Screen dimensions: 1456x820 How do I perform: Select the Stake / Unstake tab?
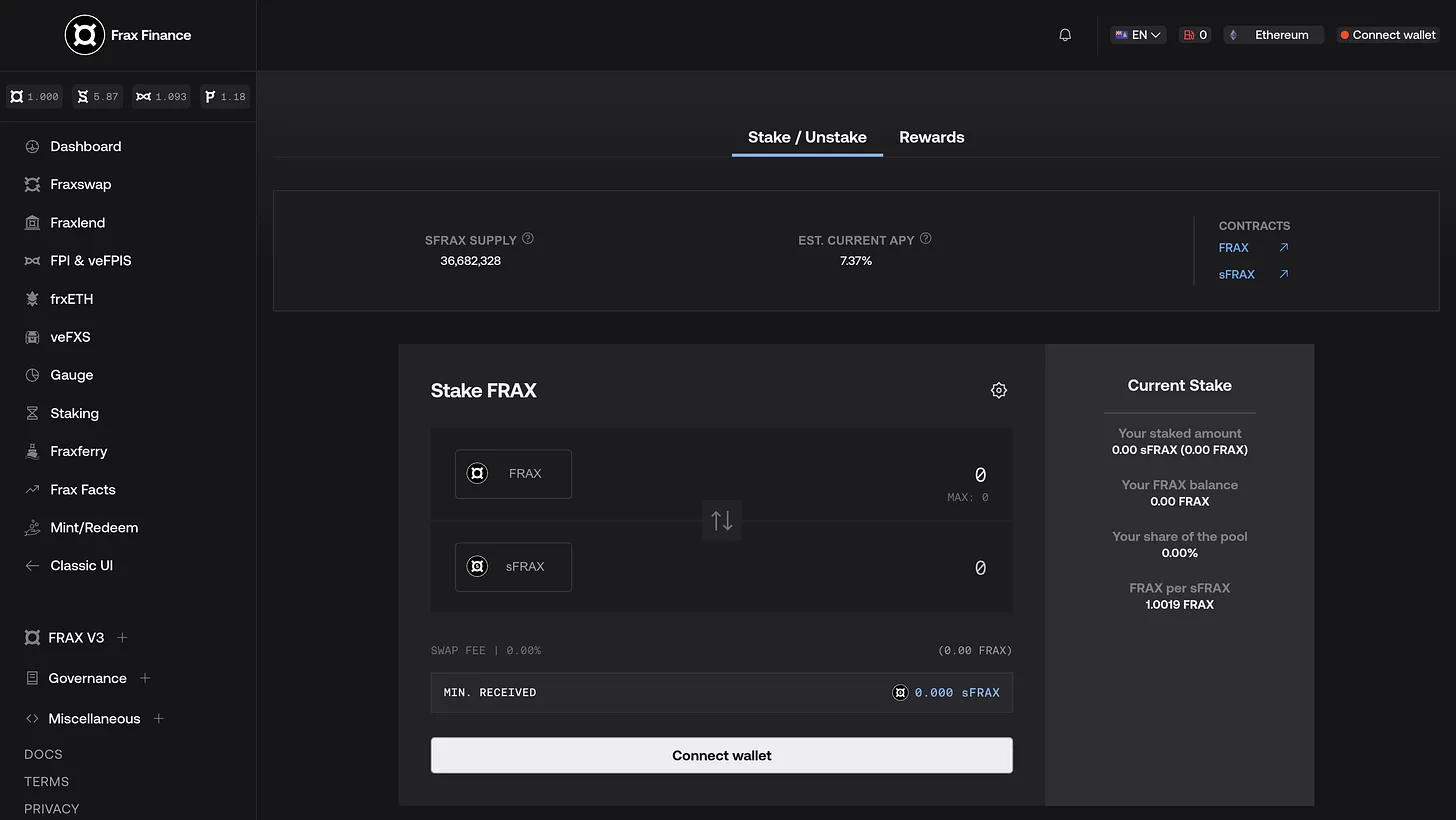point(807,137)
